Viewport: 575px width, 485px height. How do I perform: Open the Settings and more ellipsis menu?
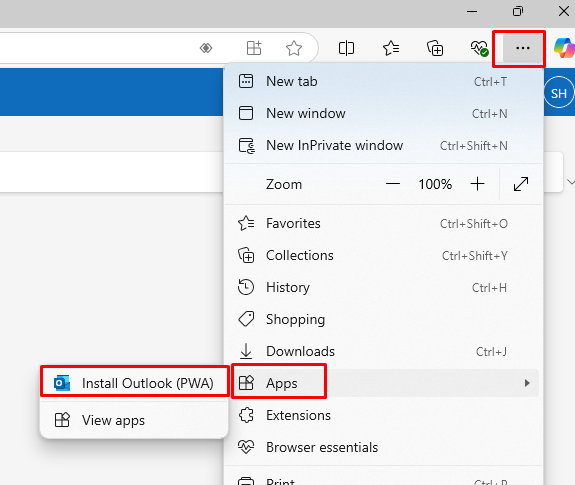tap(523, 48)
